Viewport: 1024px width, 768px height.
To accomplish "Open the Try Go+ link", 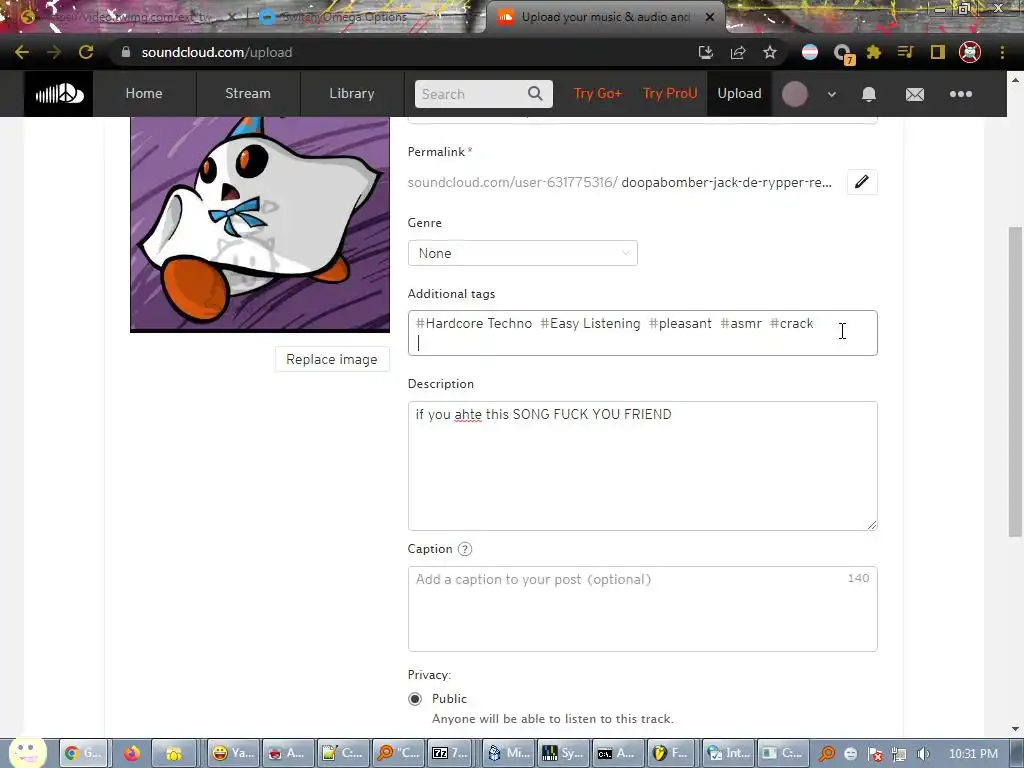I will [598, 93].
